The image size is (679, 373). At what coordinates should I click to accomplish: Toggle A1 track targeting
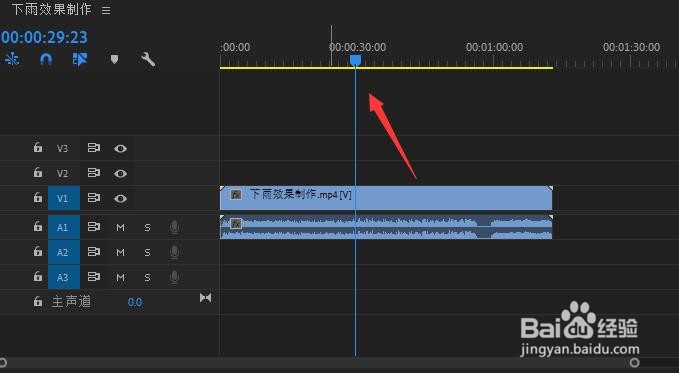pyautogui.click(x=64, y=227)
